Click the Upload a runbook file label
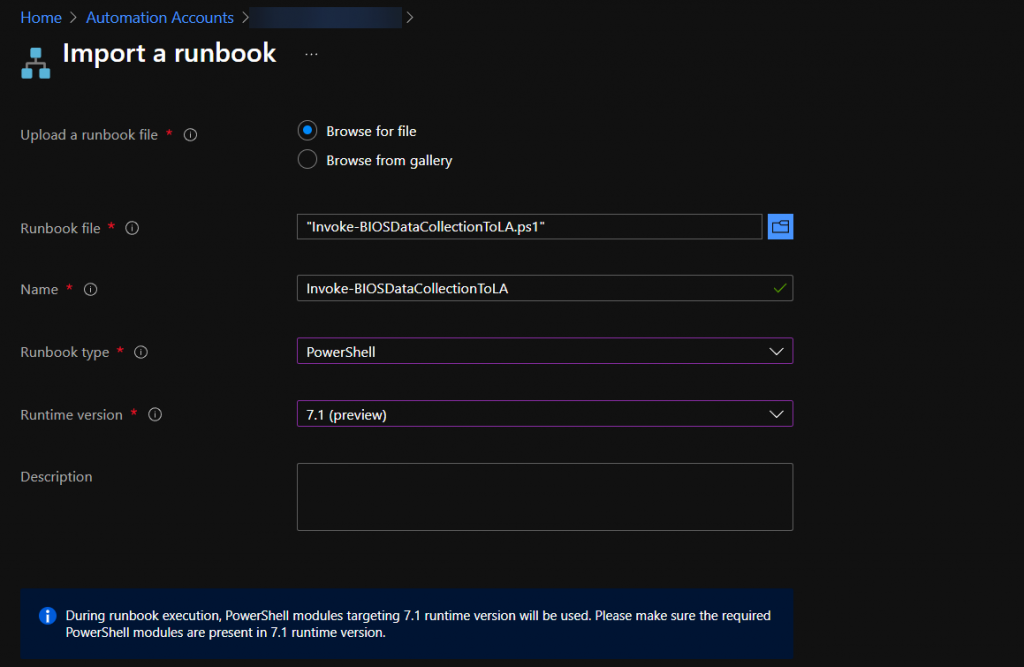The width and height of the screenshot is (1024, 667). pyautogui.click(x=89, y=135)
